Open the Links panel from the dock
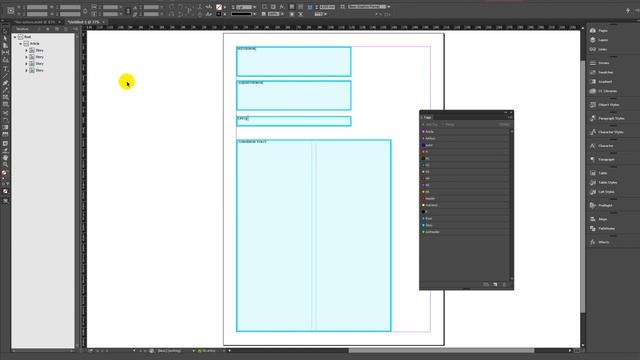The height and width of the screenshot is (360, 640). click(x=599, y=49)
